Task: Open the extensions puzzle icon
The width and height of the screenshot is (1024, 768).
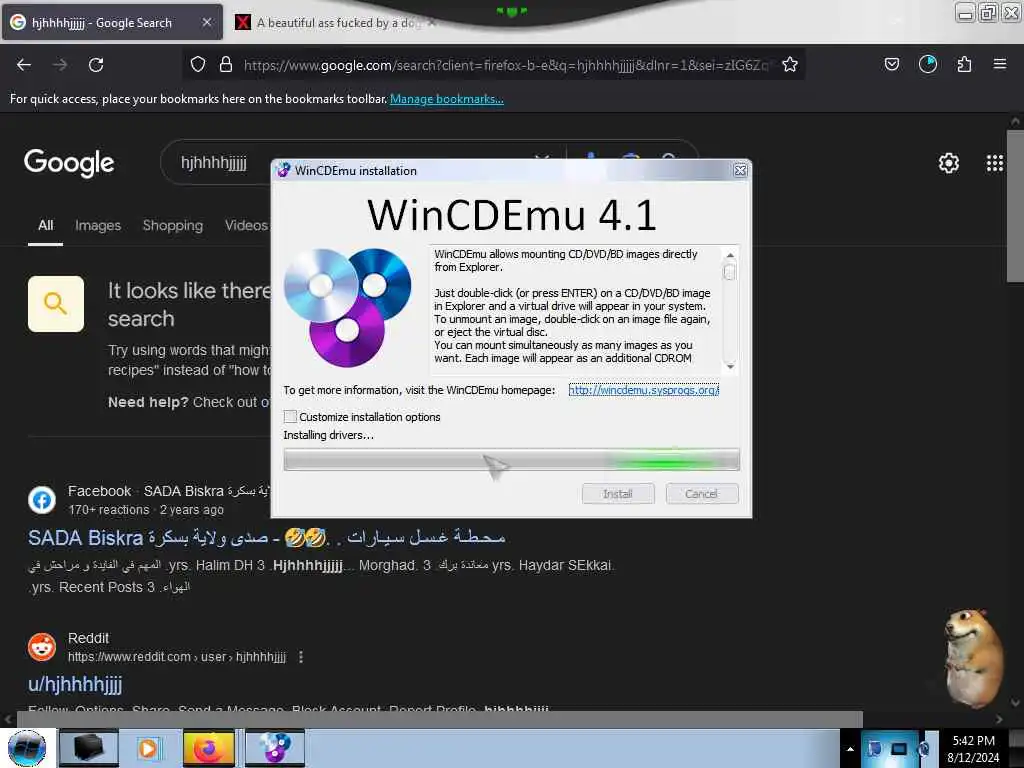Action: click(x=964, y=64)
